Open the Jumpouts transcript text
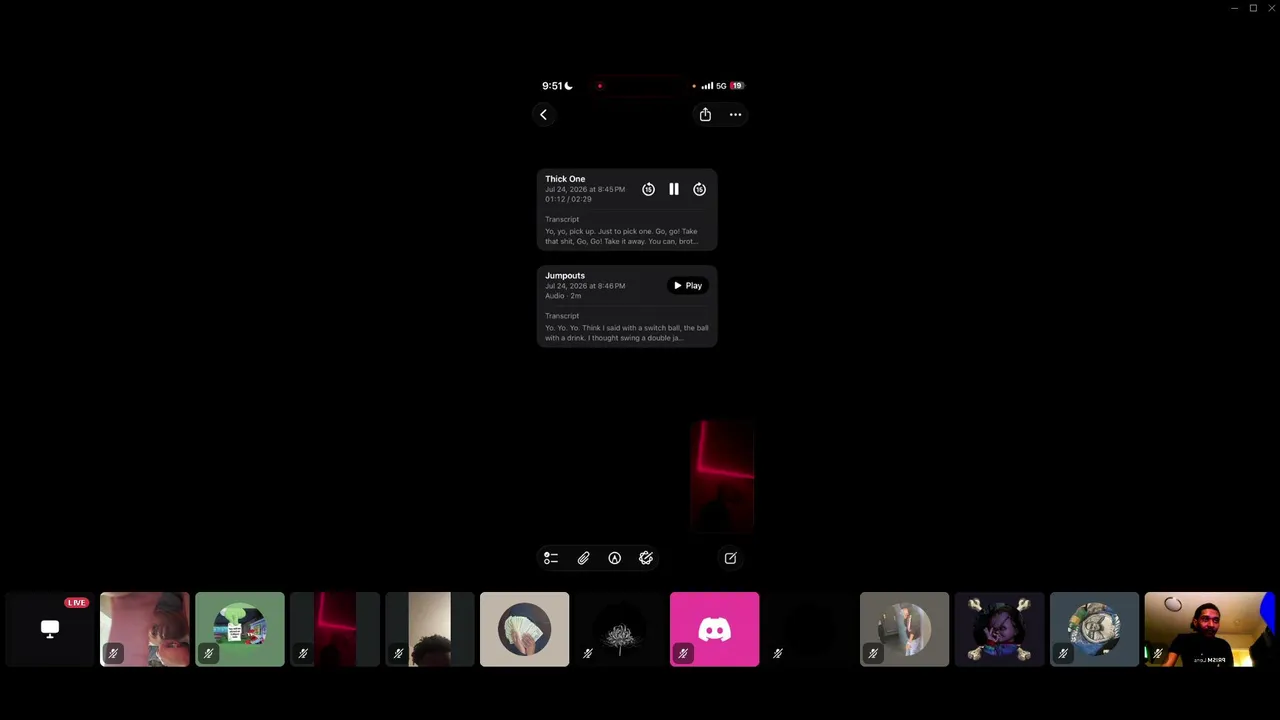The width and height of the screenshot is (1280, 720). click(627, 333)
